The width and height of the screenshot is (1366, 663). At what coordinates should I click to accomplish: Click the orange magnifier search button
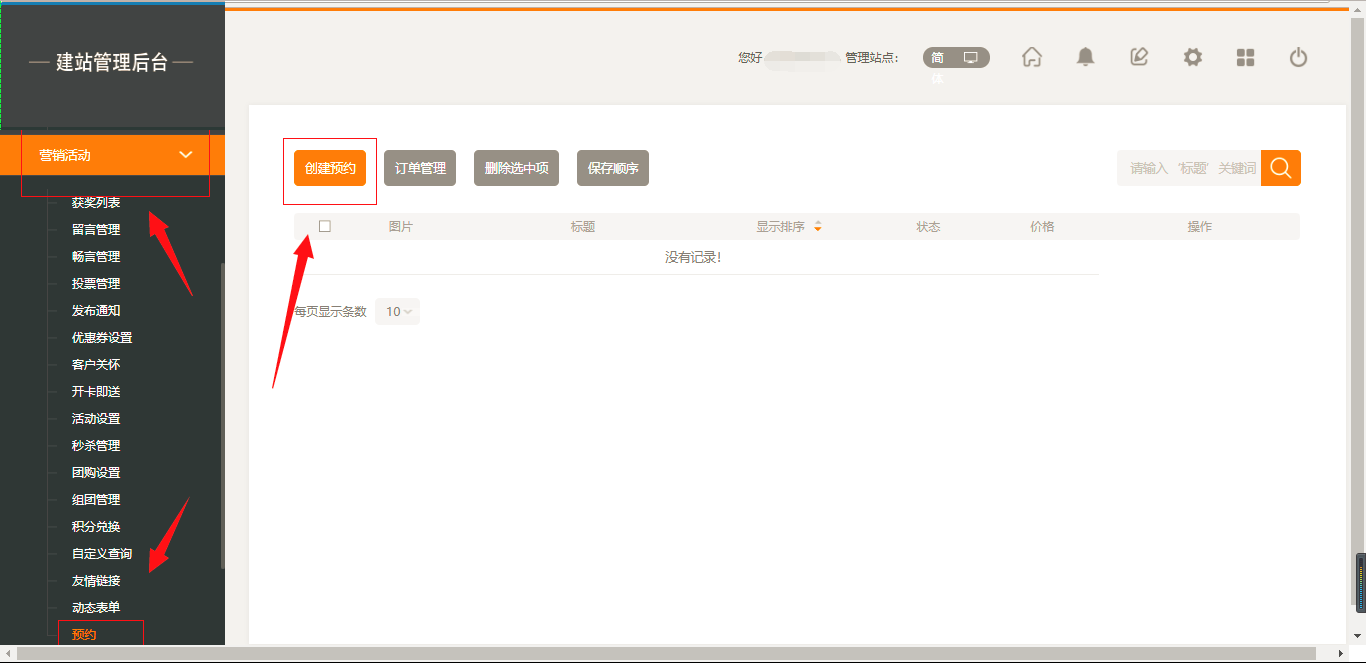1280,168
